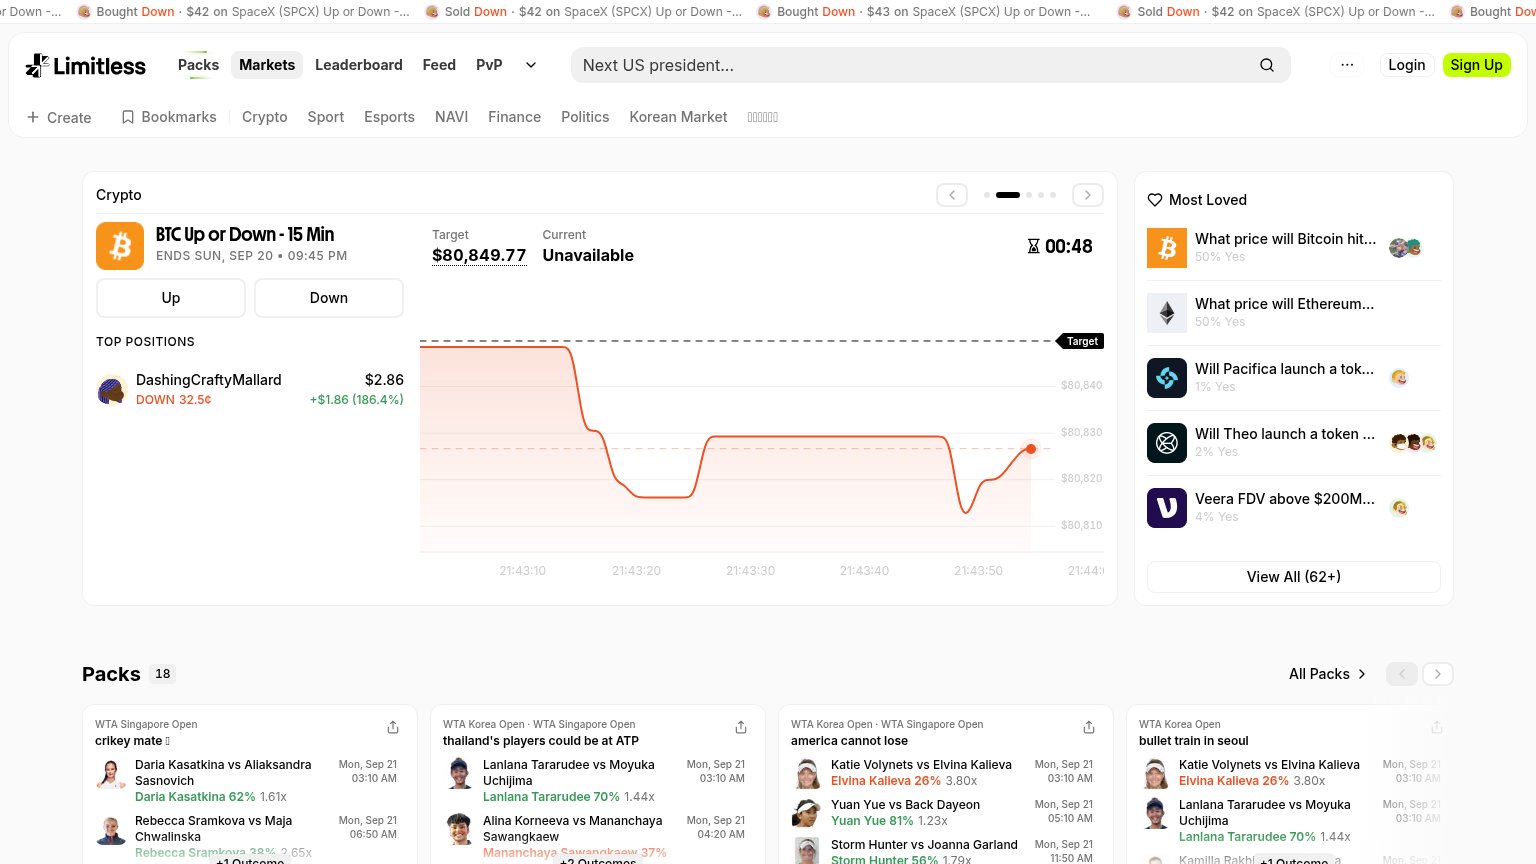Open the Leaderboard tab
The image size is (1536, 864).
pos(359,65)
